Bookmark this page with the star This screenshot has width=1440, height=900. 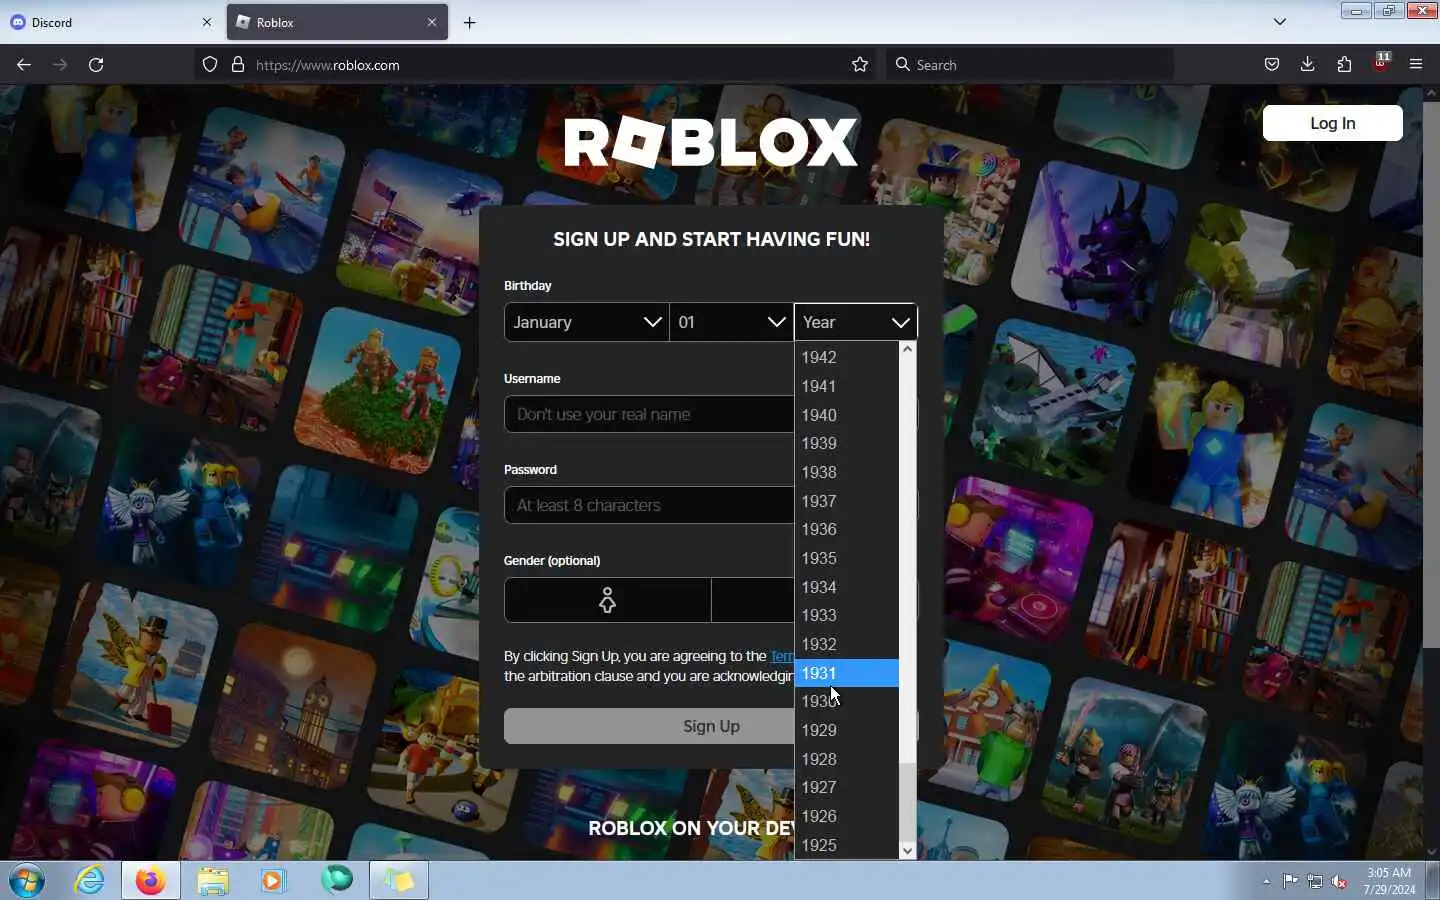click(860, 64)
